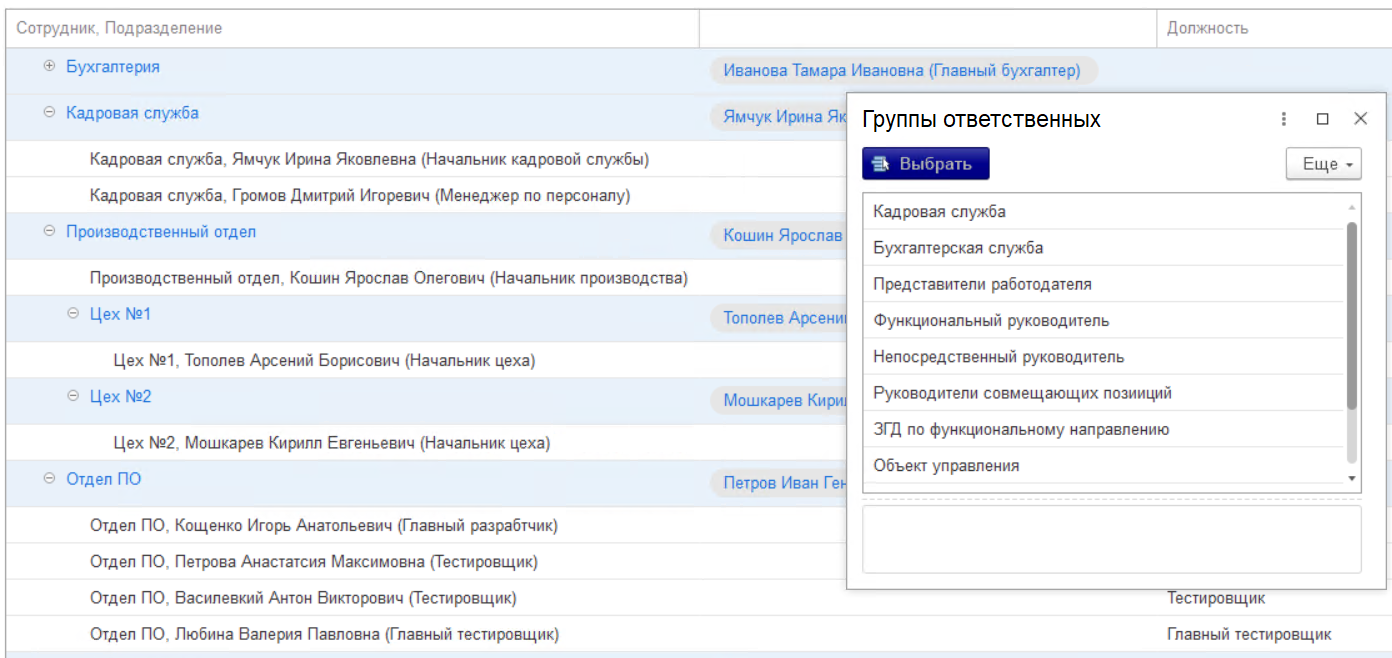Screen dimensions: 1392x658
Task: Close the Группы ответственных dialog
Action: tap(1360, 119)
